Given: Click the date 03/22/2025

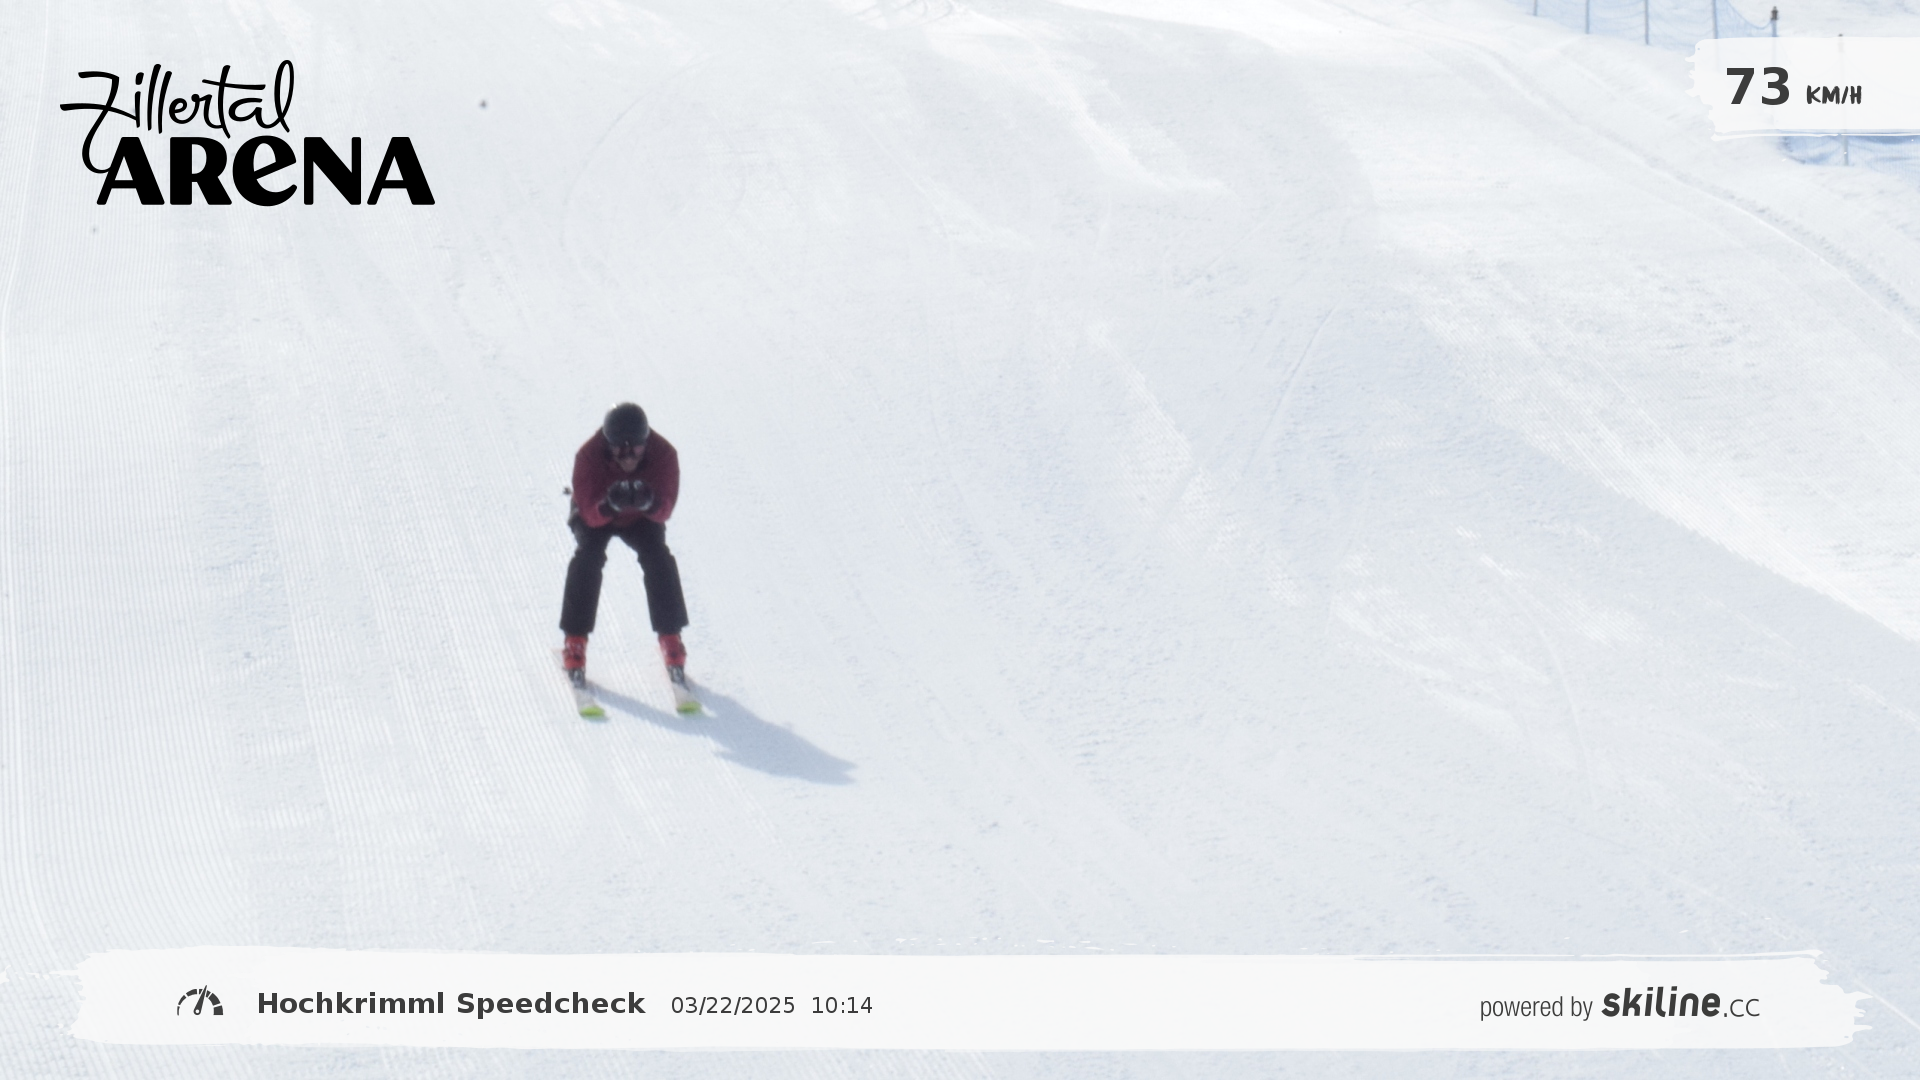Looking at the screenshot, I should [x=733, y=1006].
